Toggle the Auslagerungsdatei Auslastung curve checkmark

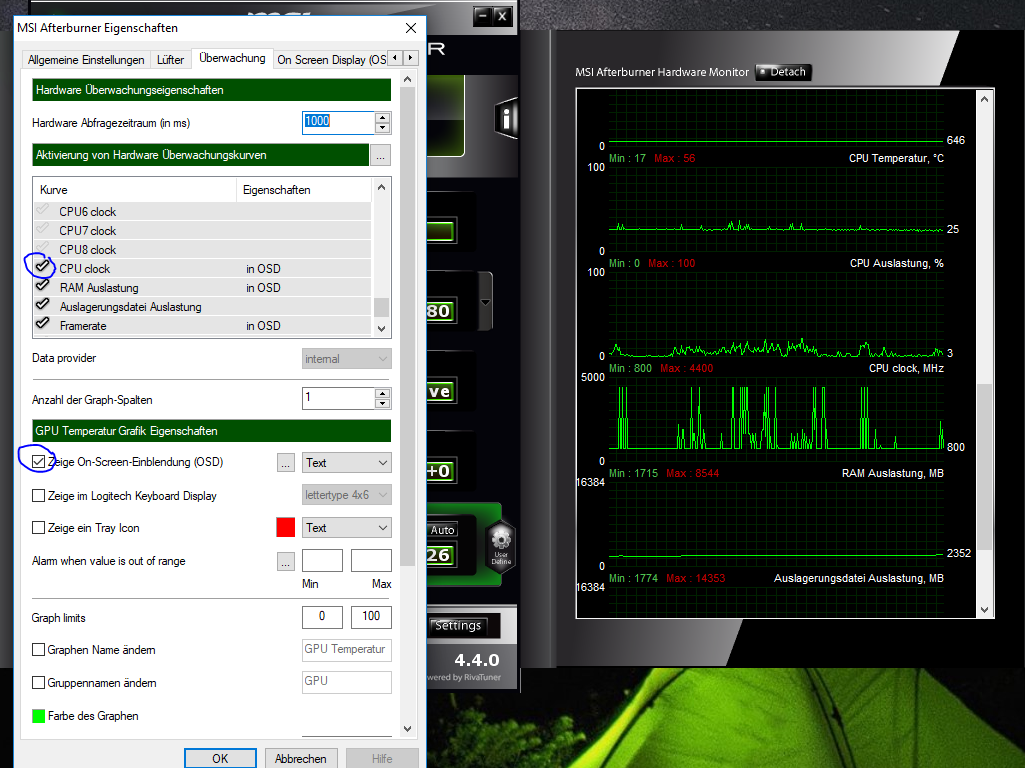(x=43, y=305)
